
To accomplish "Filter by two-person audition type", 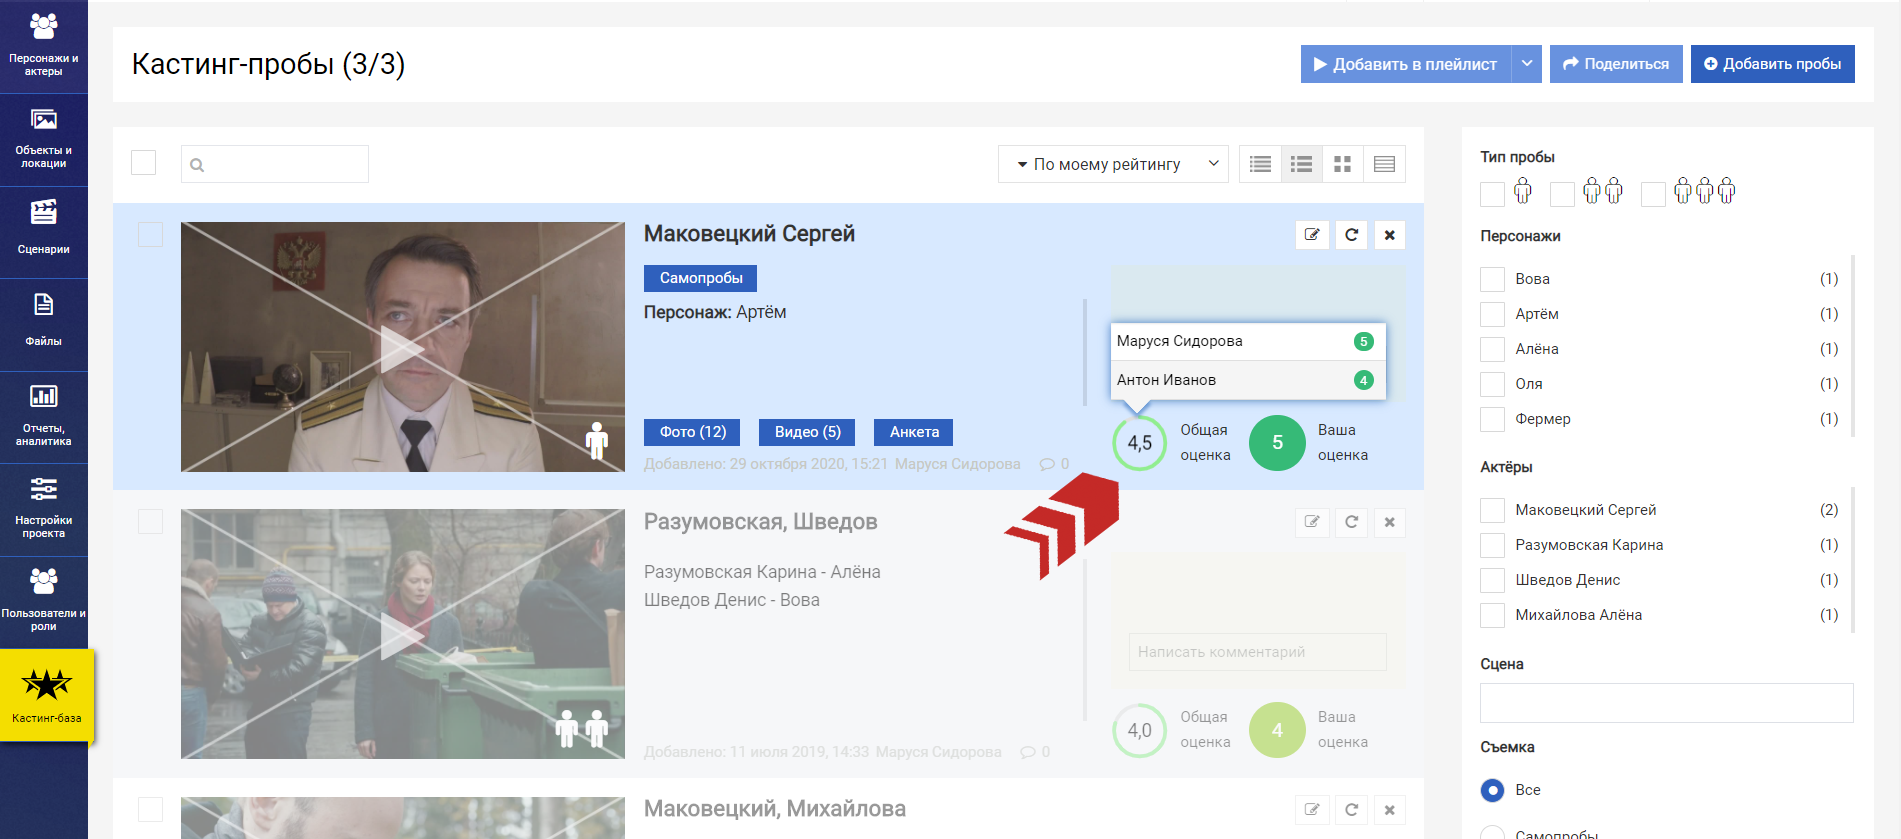I will point(1562,194).
